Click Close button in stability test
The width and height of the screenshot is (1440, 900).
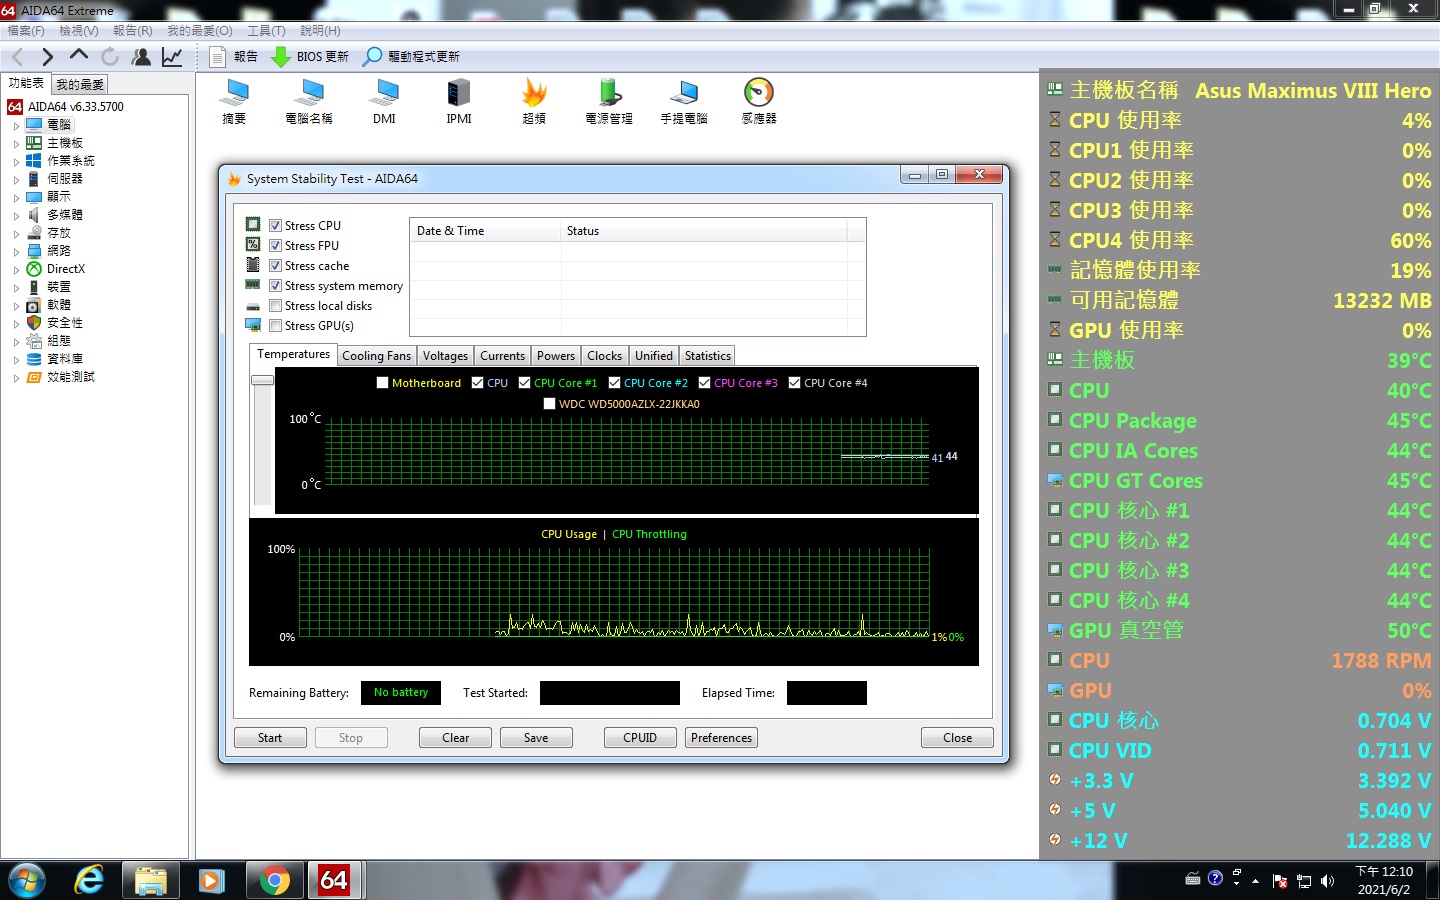957,738
